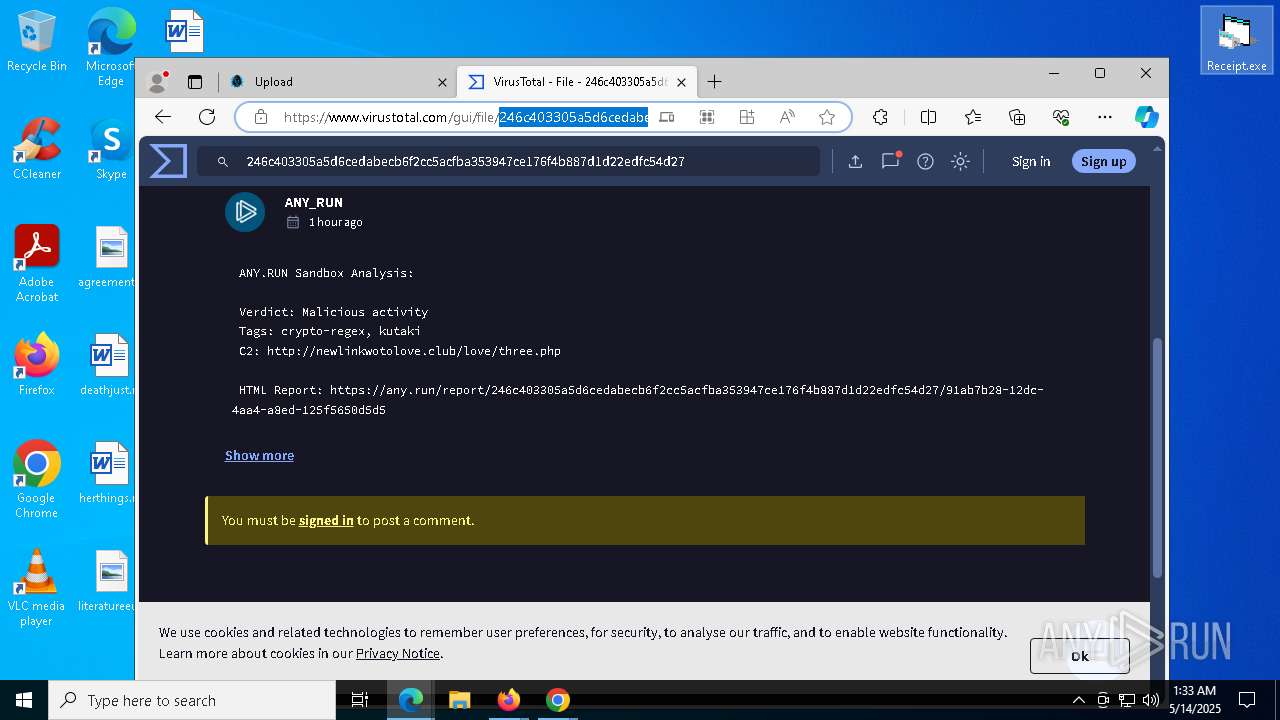The height and width of the screenshot is (720, 1280).
Task: Click the site info lock icon
Action: click(261, 117)
